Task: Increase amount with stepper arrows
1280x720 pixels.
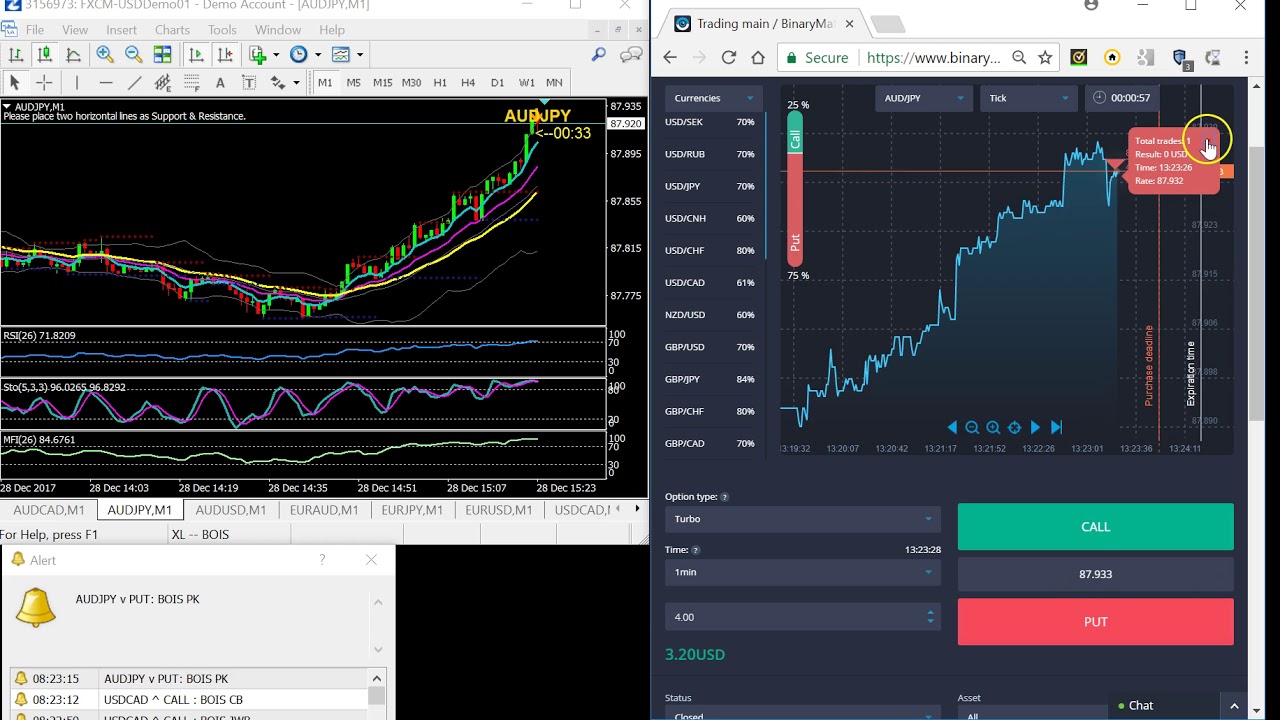Action: coord(930,612)
